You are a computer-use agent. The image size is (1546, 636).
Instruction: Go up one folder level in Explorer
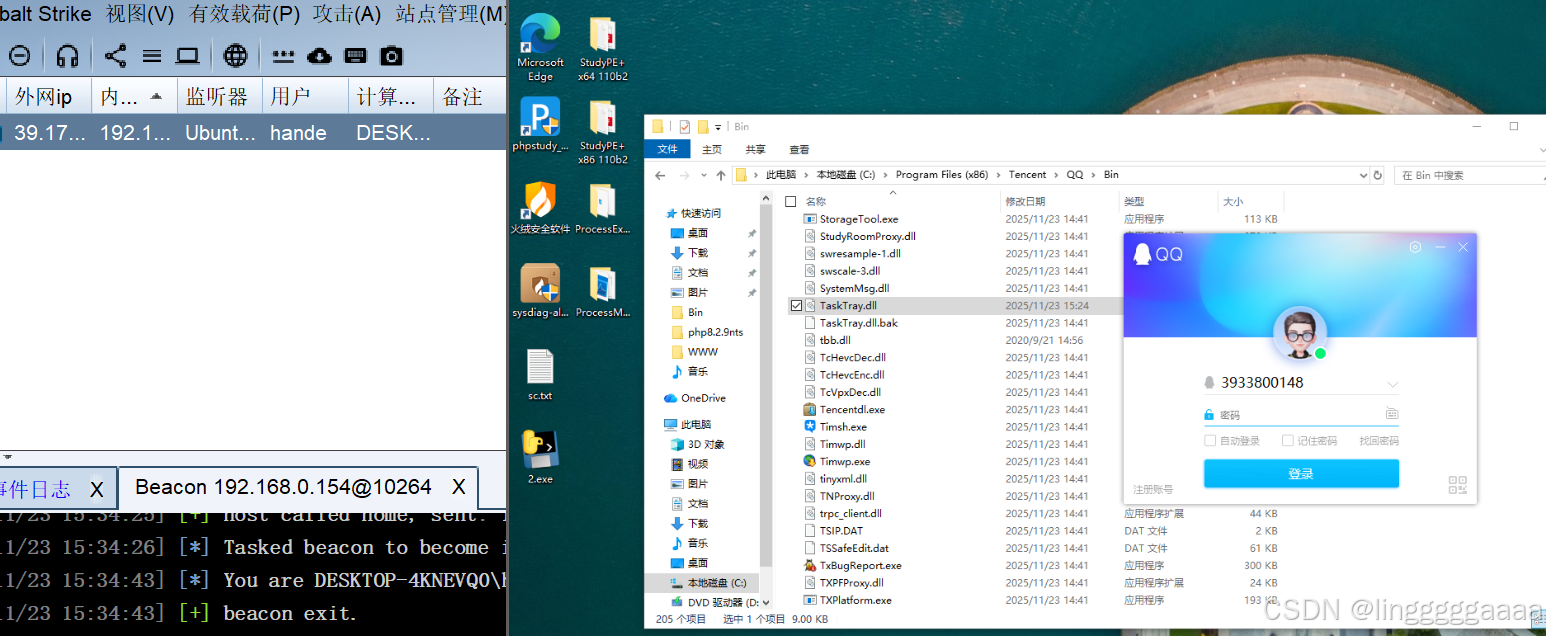click(720, 175)
